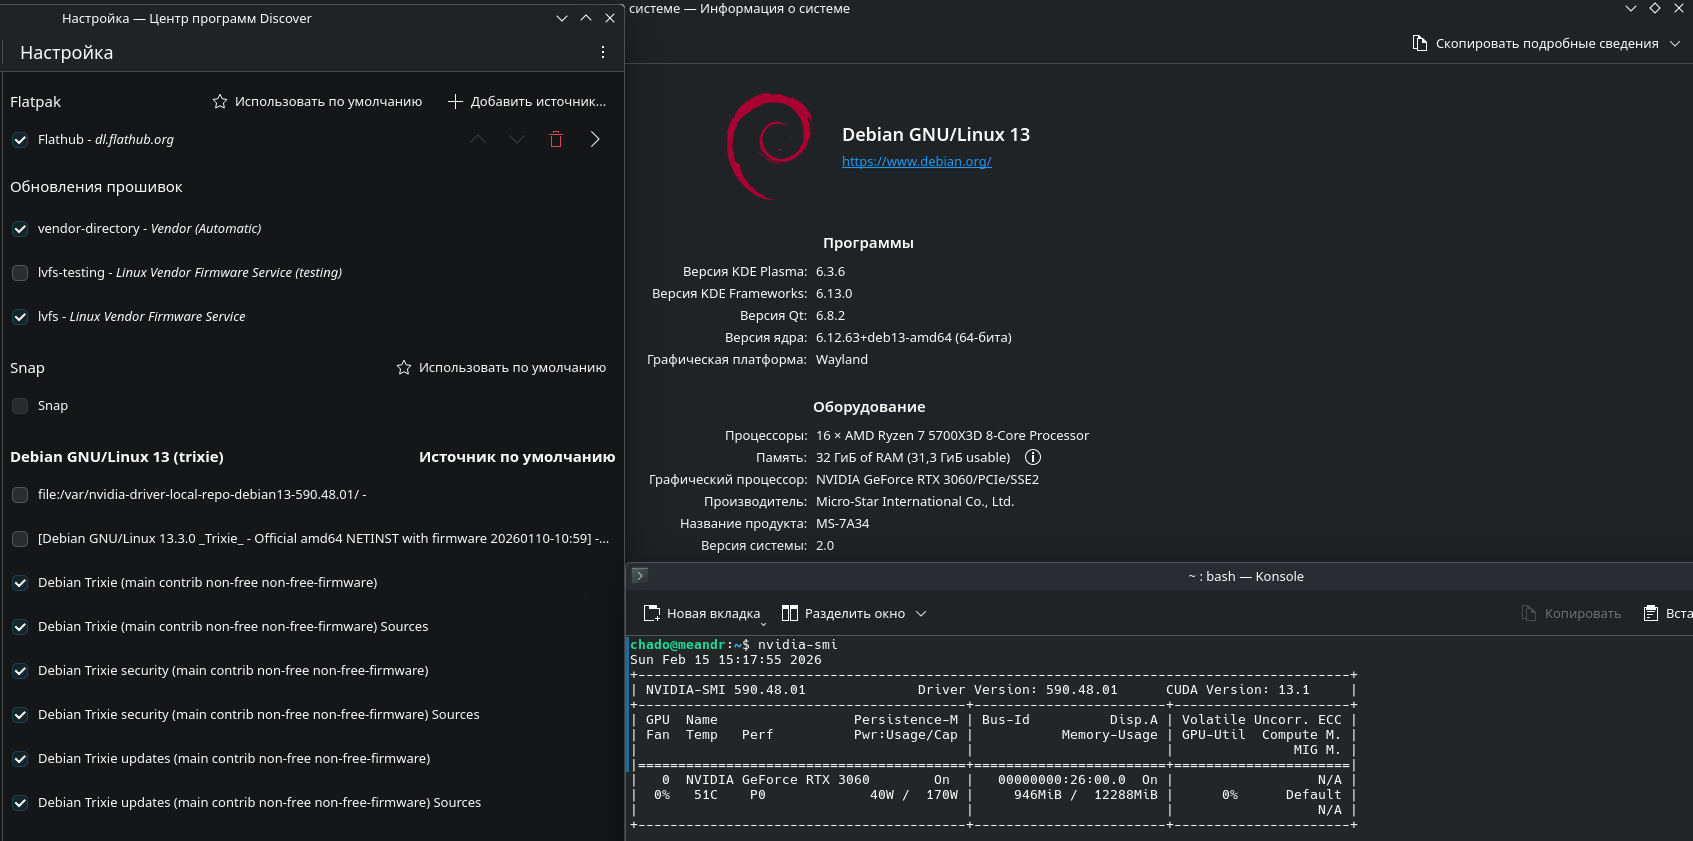Enable lvfs-testing firmware source

20,273
